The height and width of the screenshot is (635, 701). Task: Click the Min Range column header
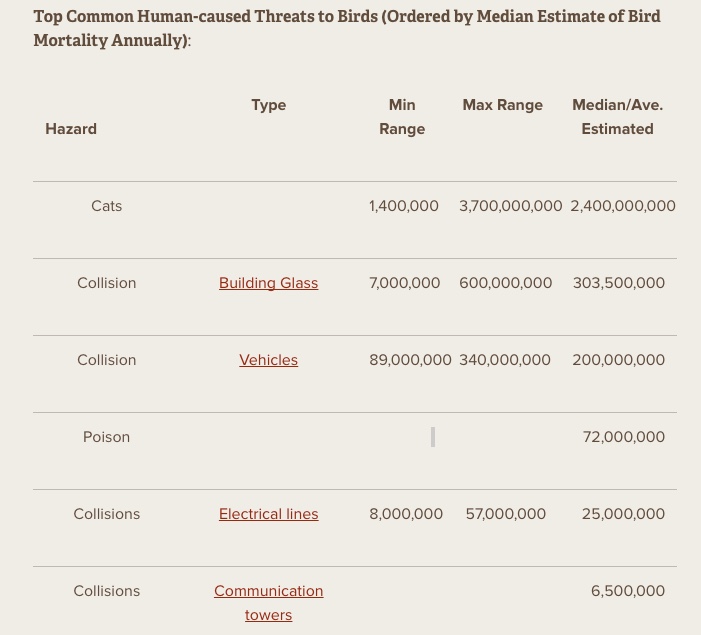tap(402, 117)
